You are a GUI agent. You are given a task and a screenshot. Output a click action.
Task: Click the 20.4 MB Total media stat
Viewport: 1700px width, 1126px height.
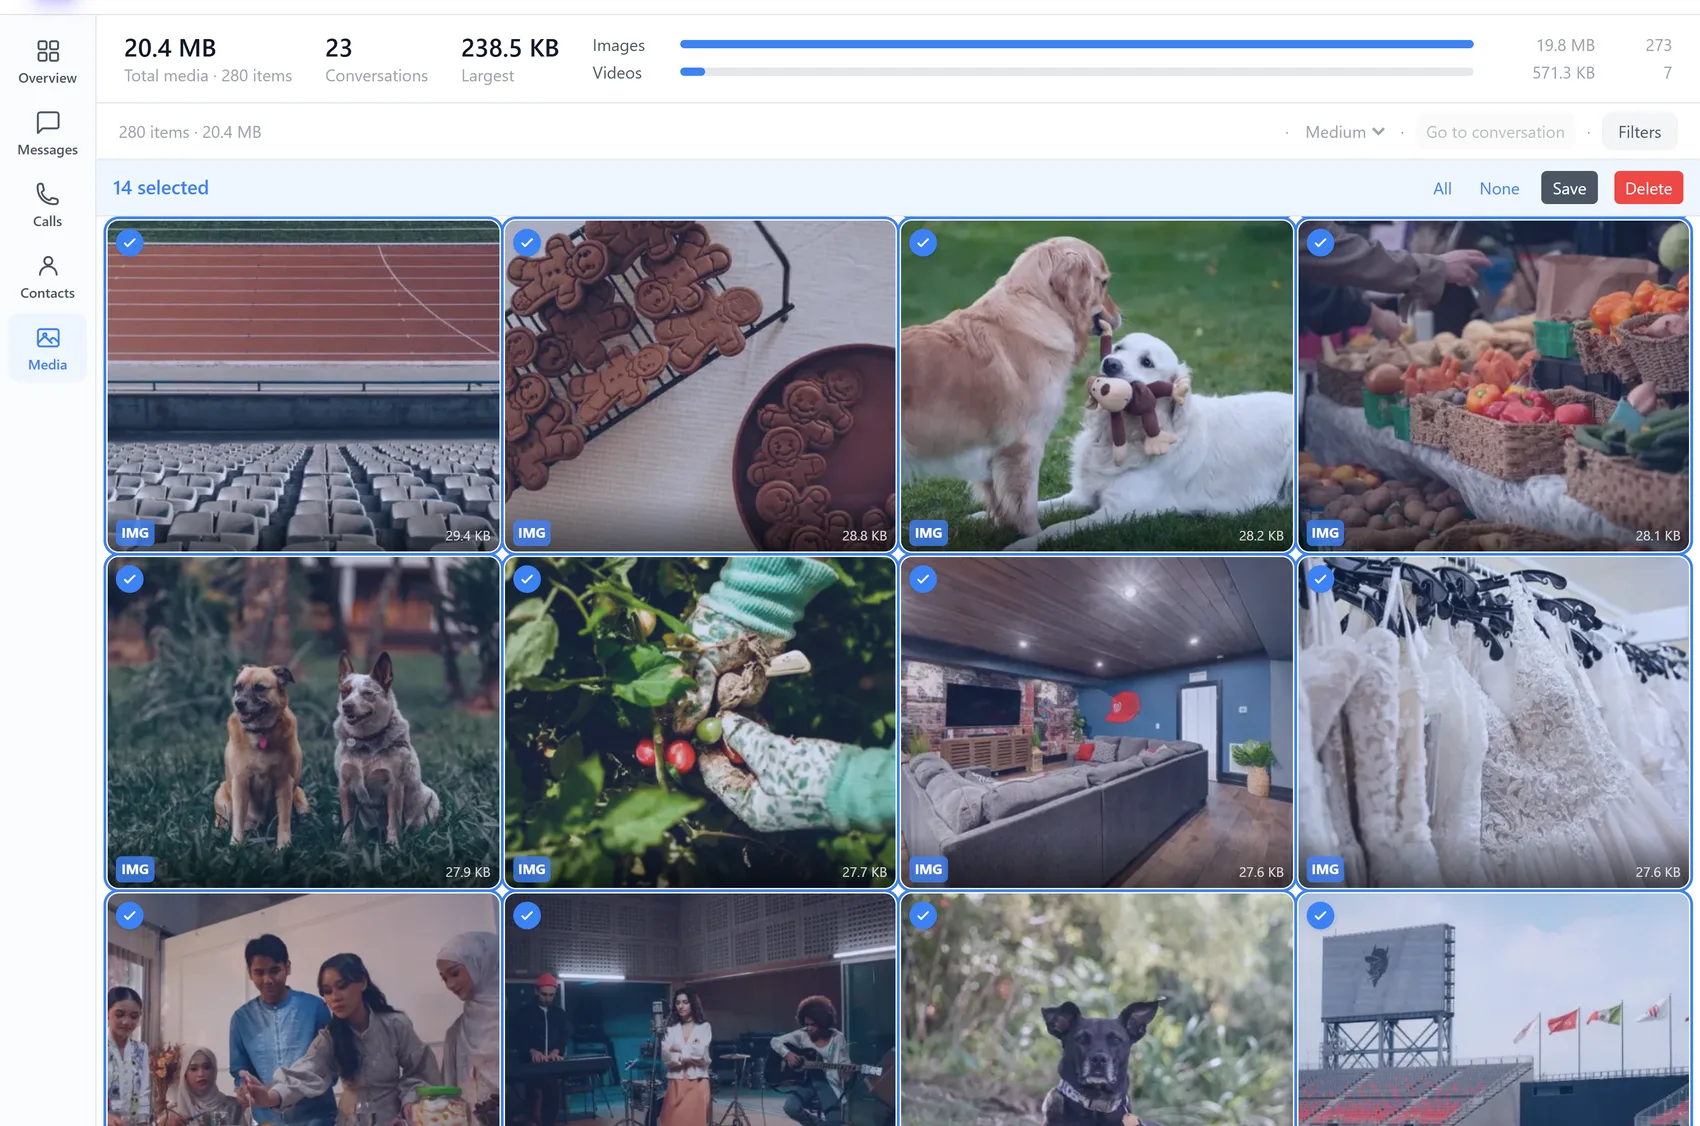click(x=208, y=59)
